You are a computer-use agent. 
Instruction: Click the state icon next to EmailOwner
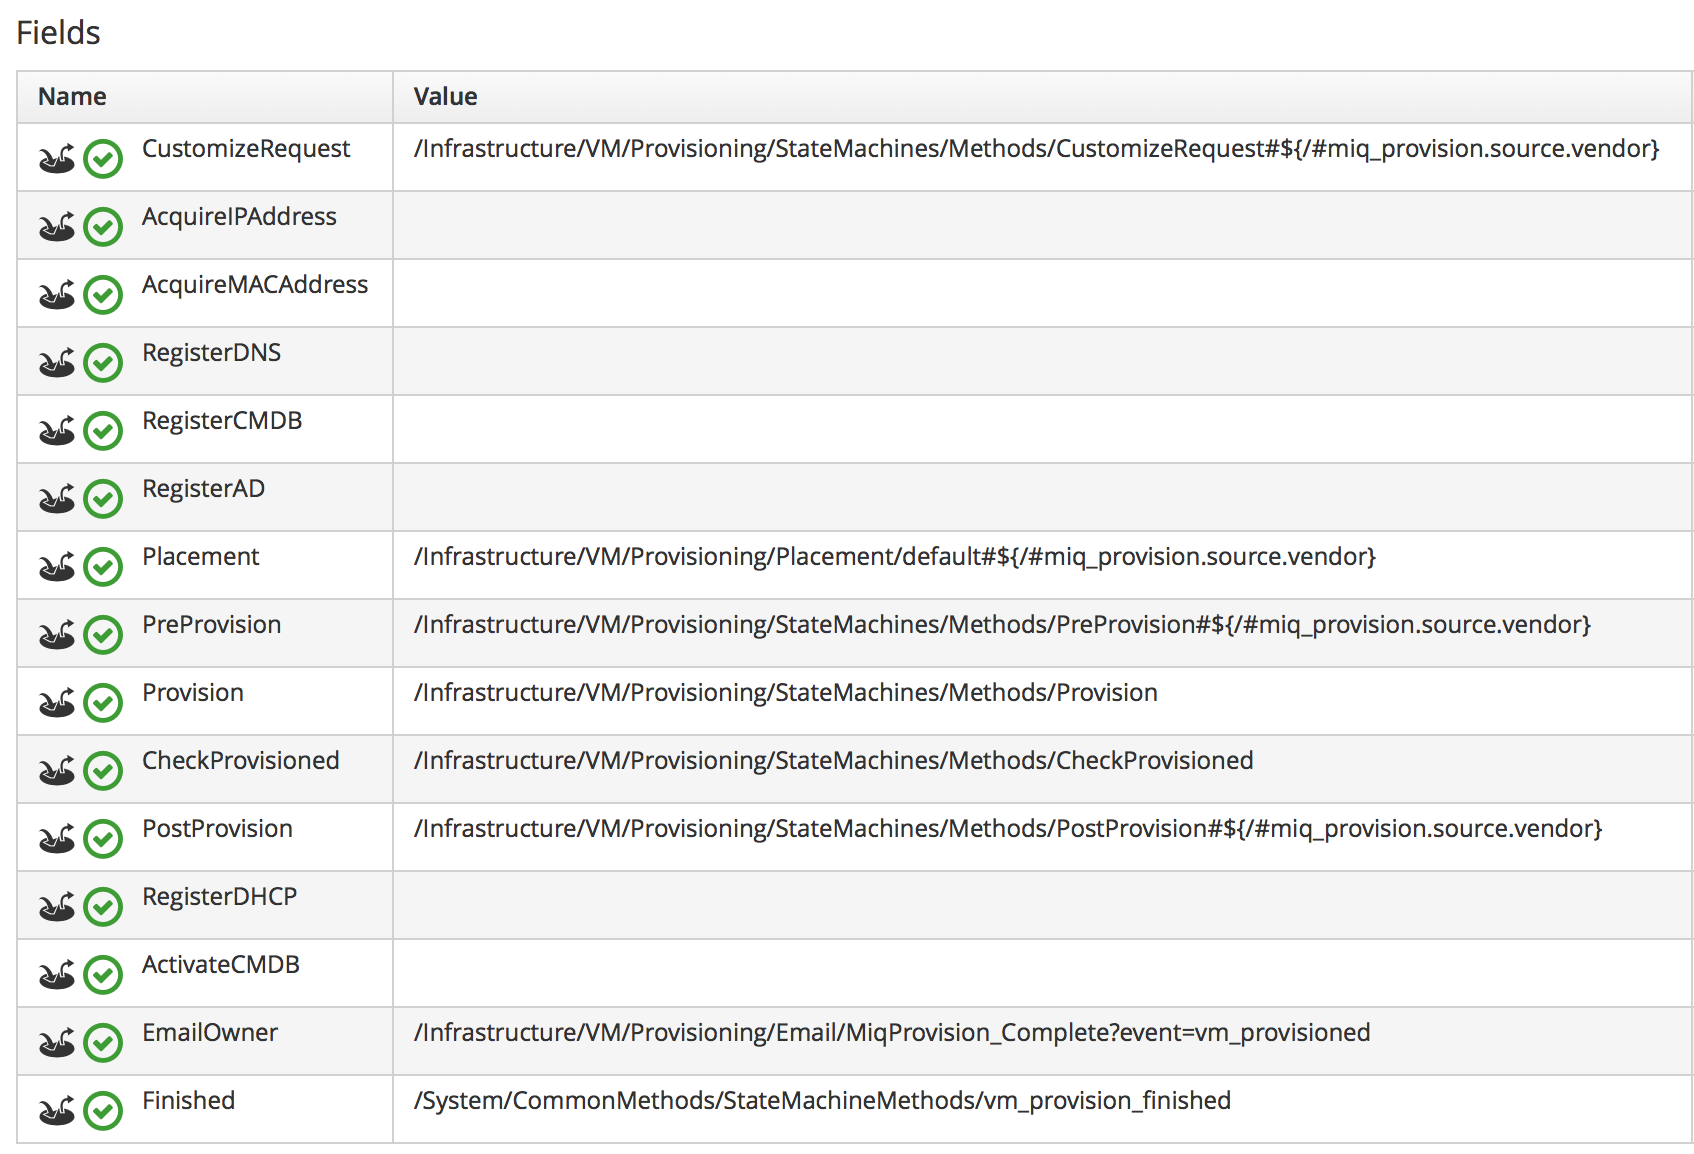pyautogui.click(x=57, y=1043)
